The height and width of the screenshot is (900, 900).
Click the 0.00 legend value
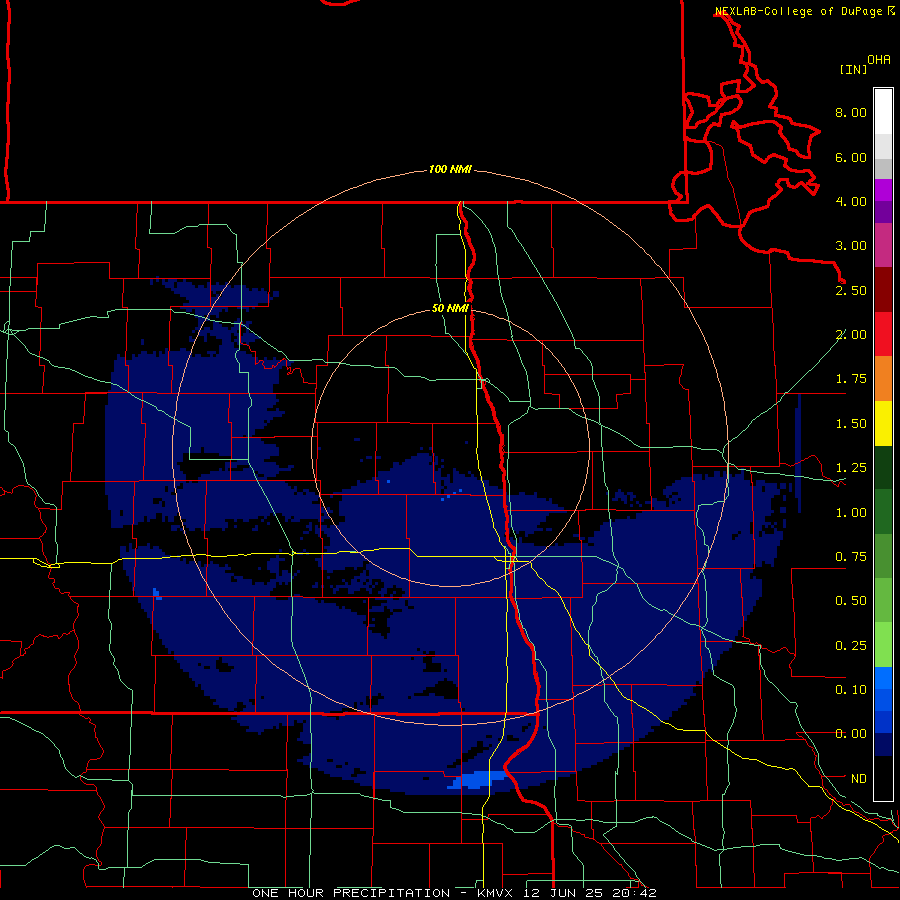851,734
